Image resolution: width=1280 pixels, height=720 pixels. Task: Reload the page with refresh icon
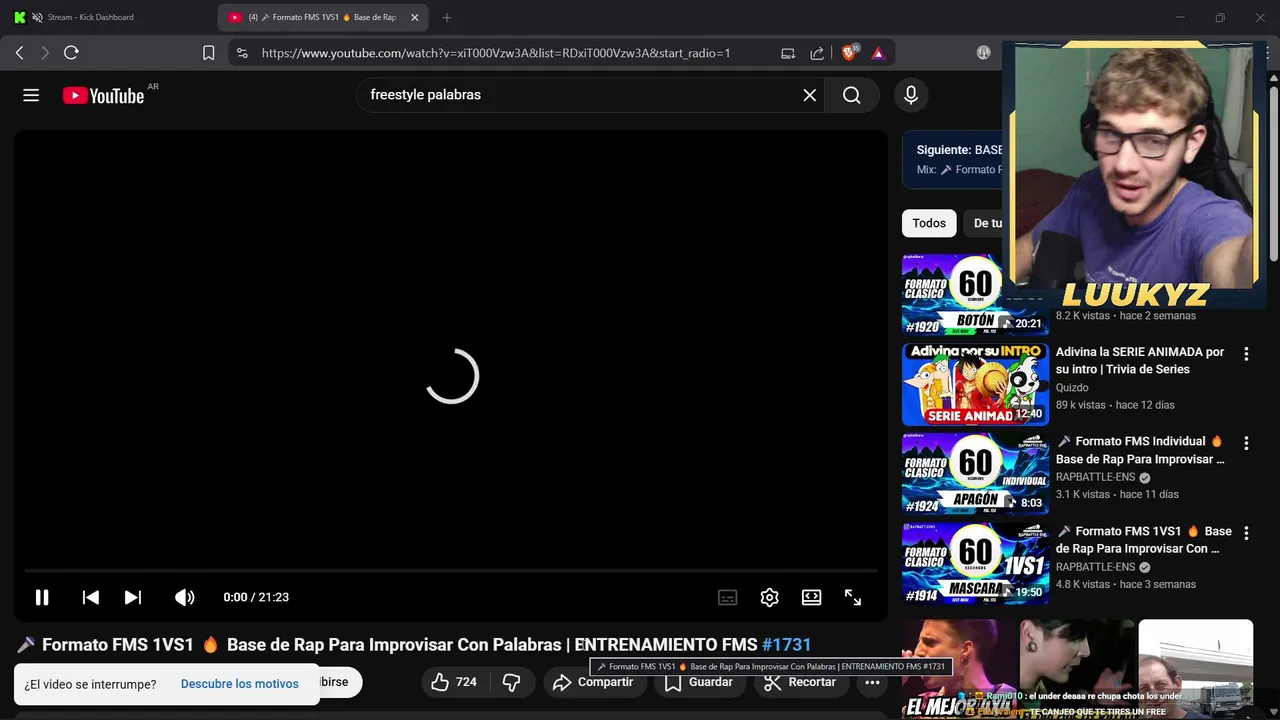coord(71,53)
